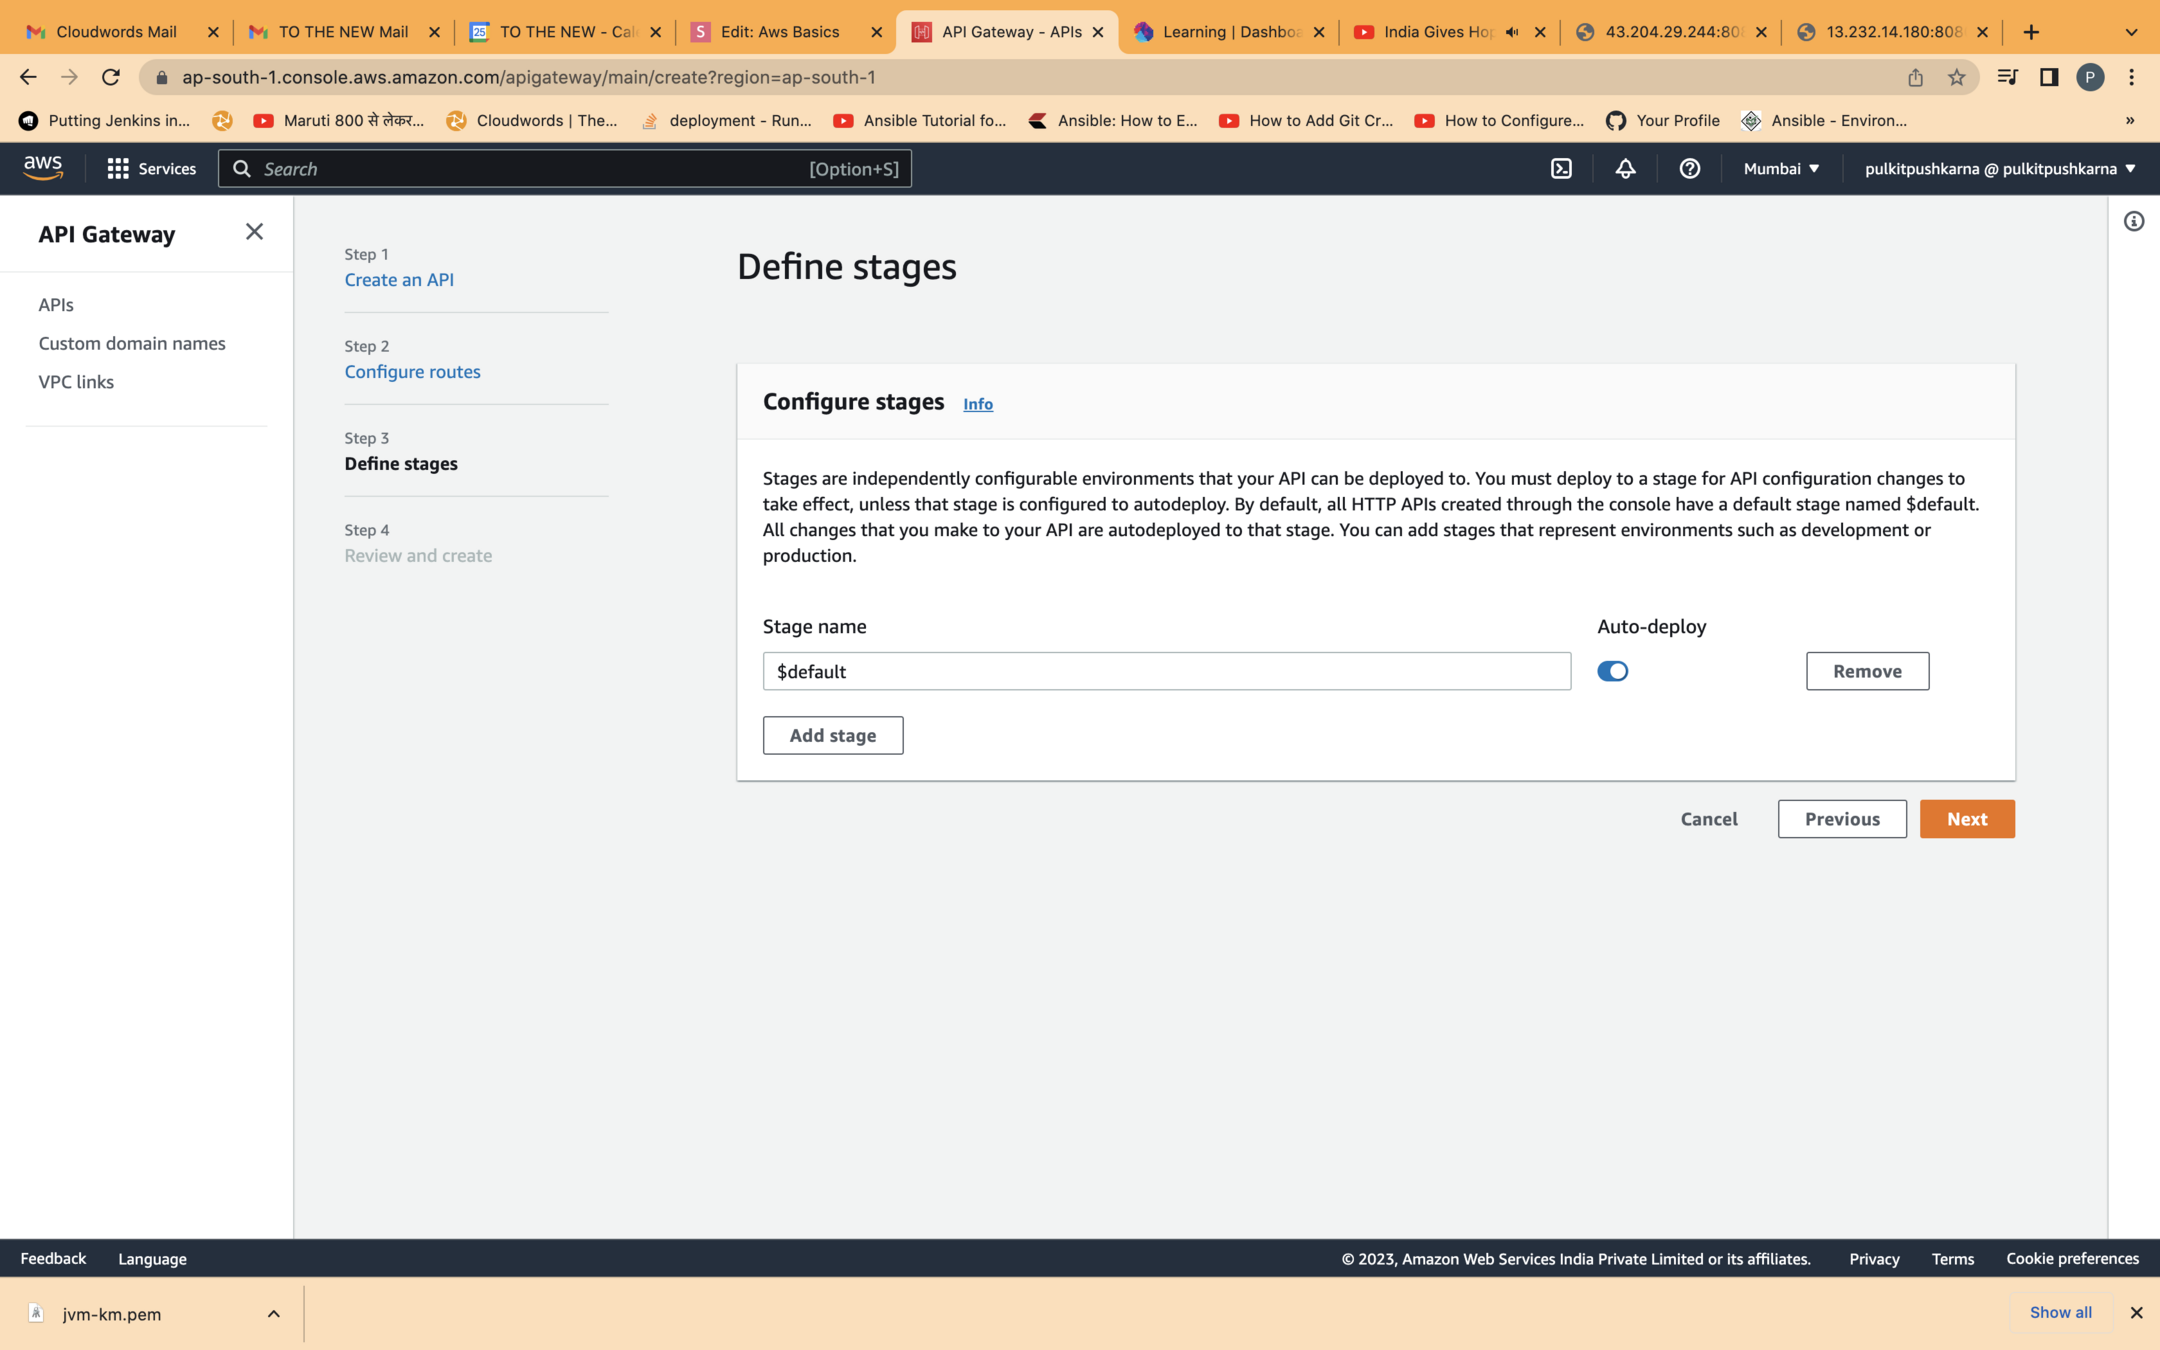
Task: Click the orange Next button
Action: (1966, 819)
